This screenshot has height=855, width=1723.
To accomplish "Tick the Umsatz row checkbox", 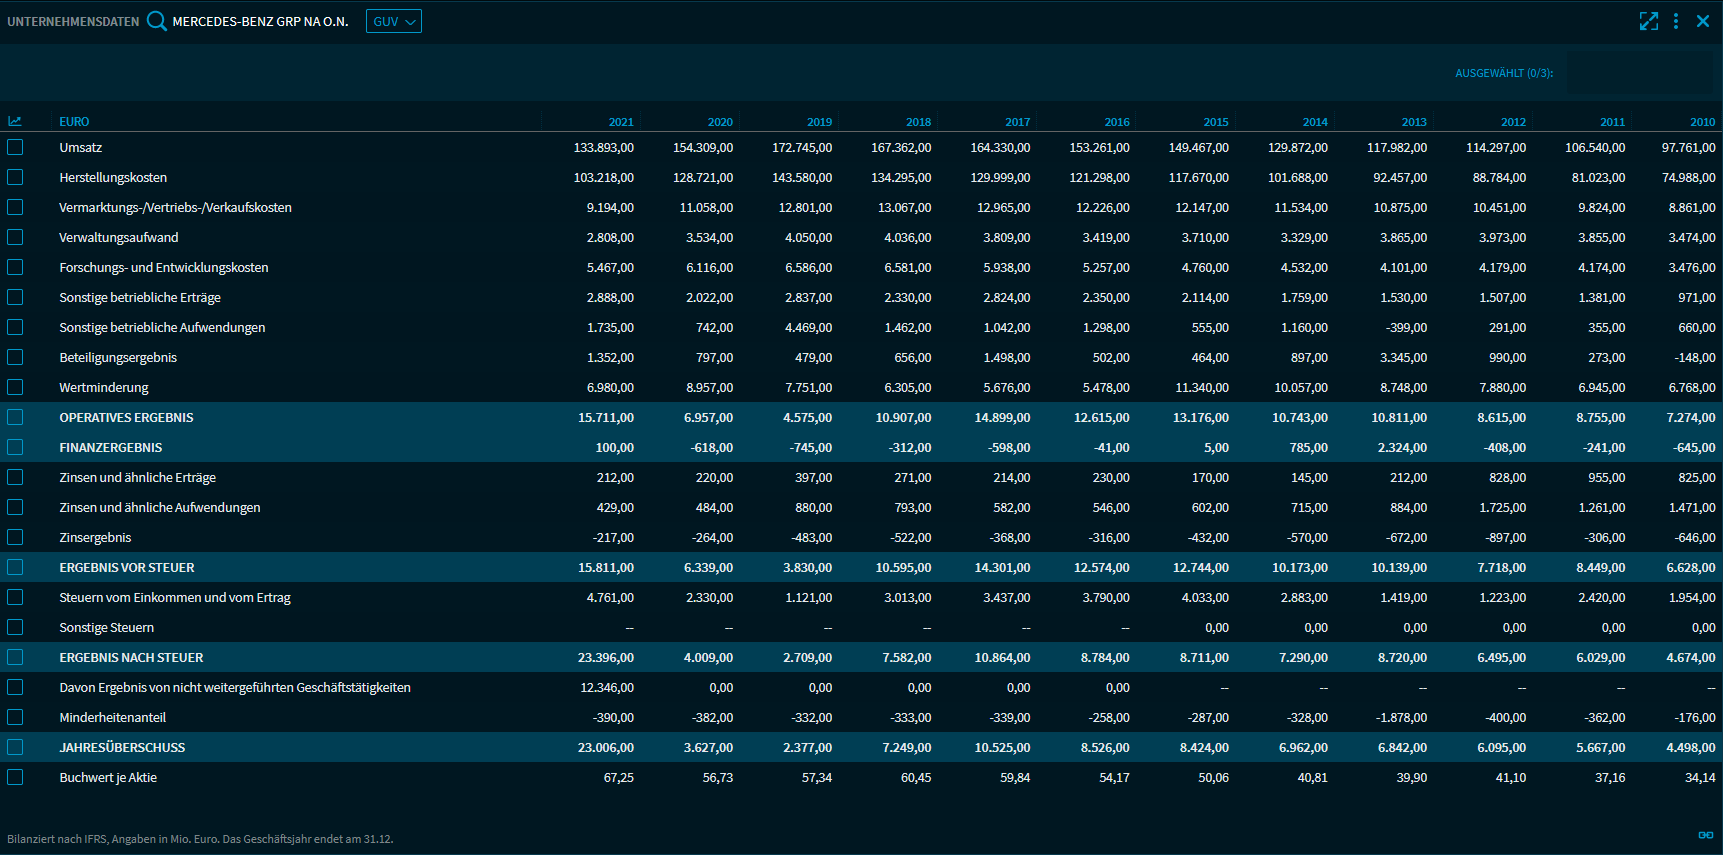I will click(x=15, y=147).
